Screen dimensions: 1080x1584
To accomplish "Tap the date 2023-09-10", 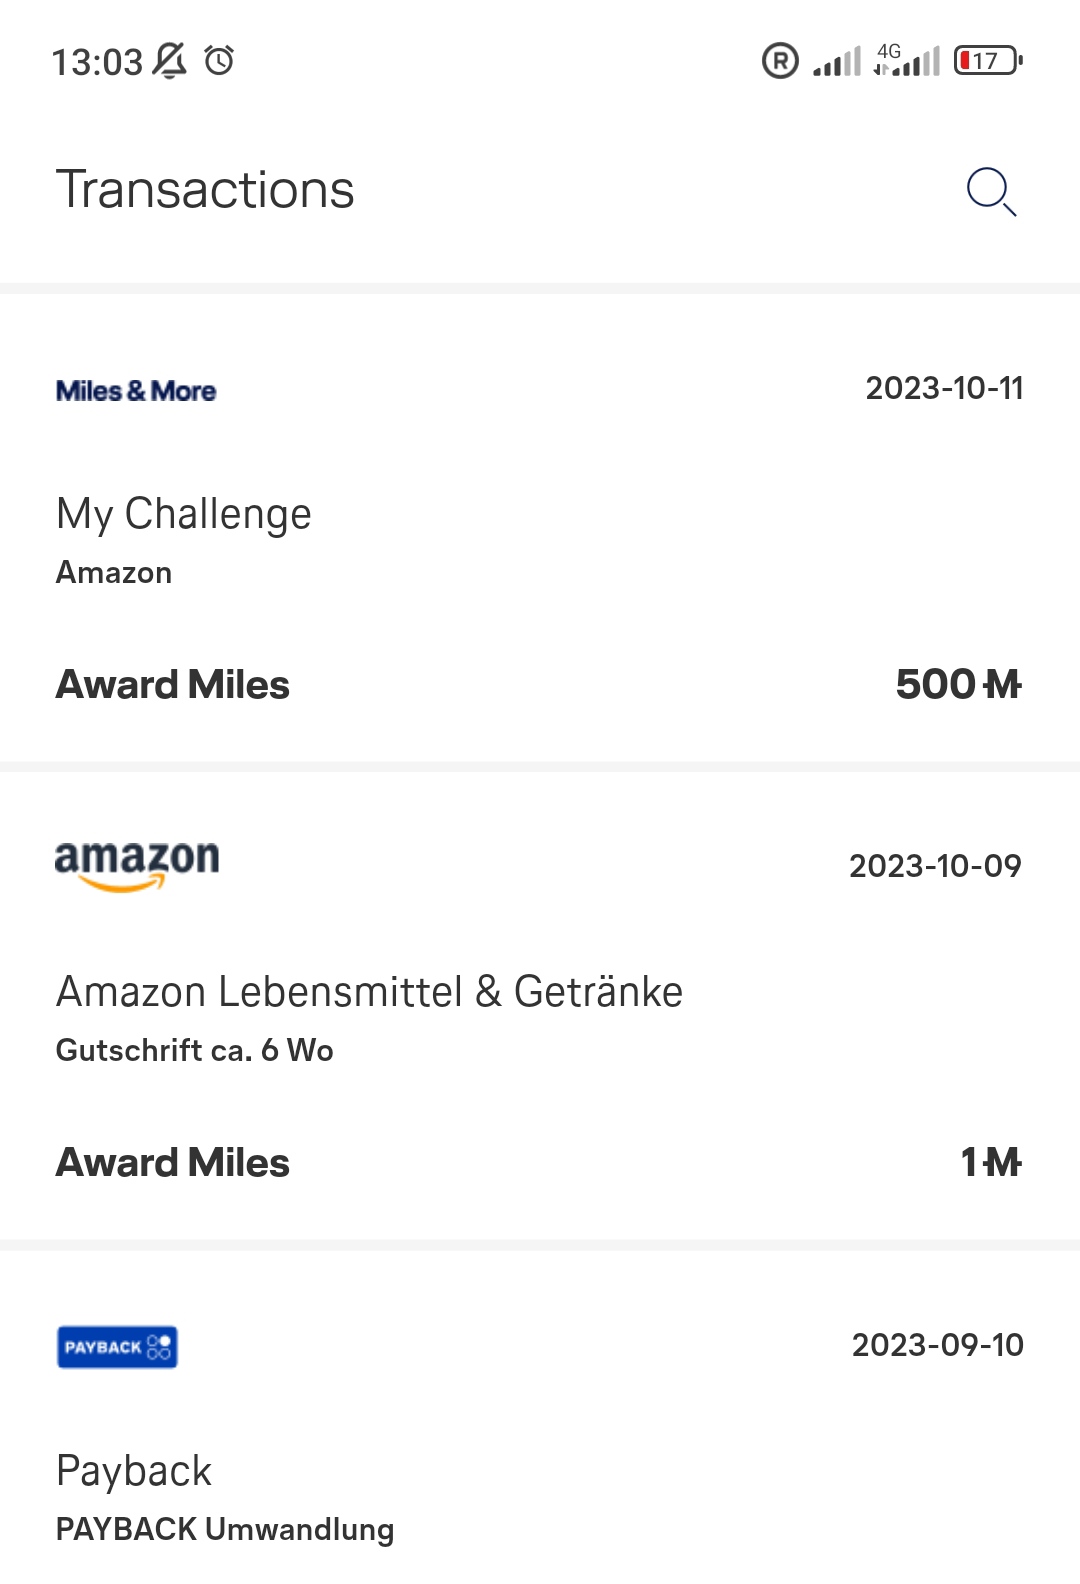I will click(937, 1345).
